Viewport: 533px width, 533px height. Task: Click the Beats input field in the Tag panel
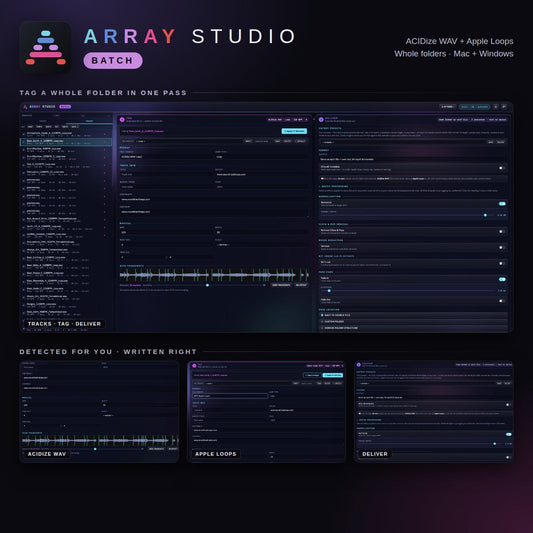tap(262, 233)
